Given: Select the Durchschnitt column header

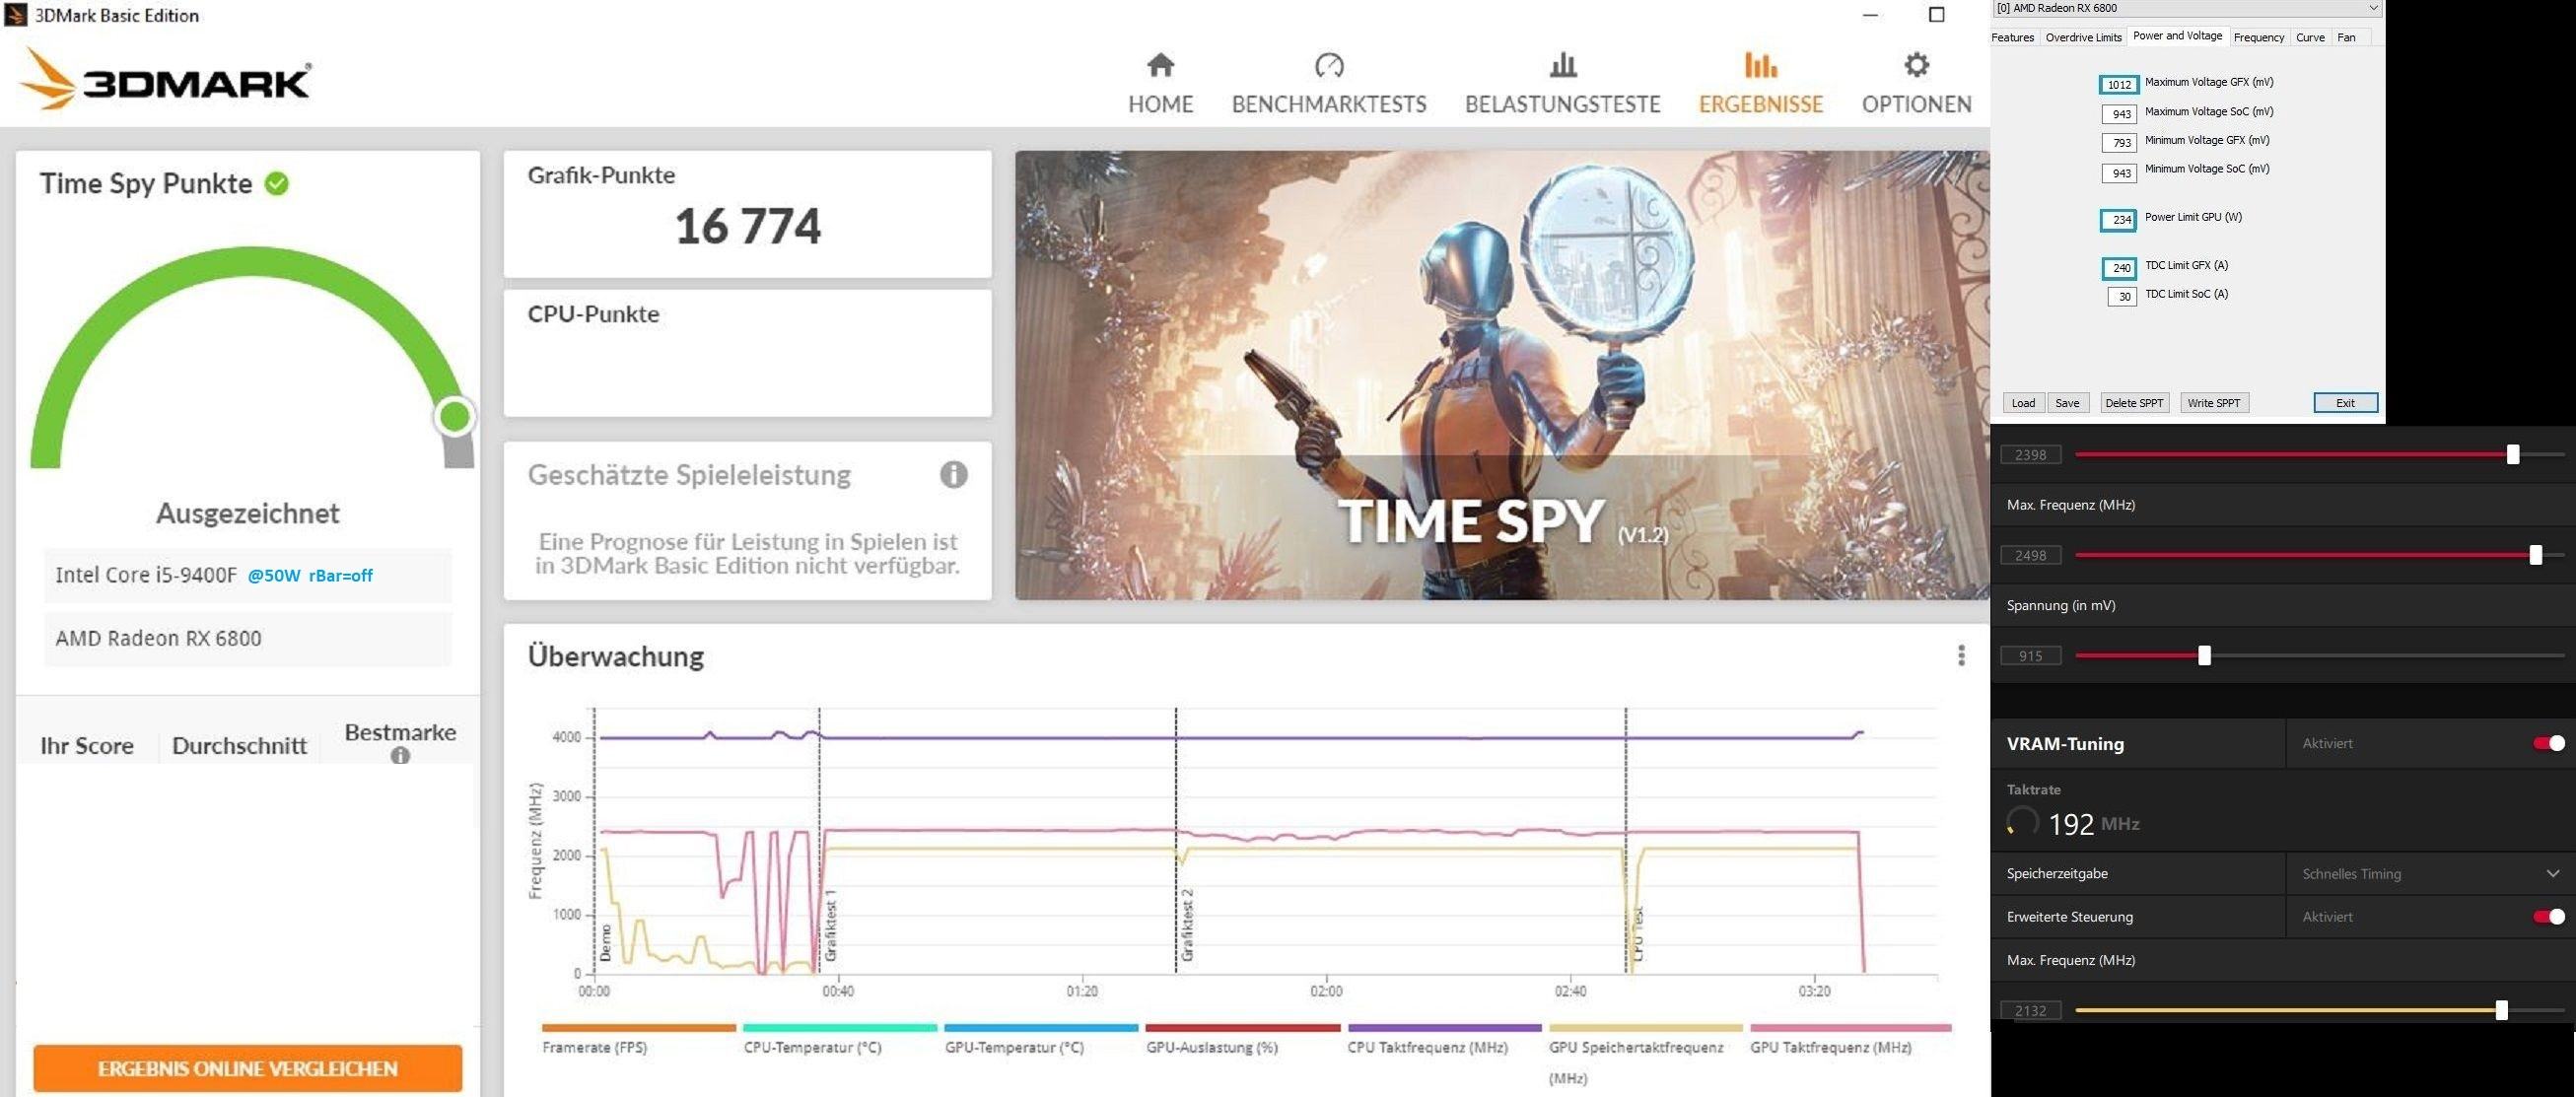Looking at the screenshot, I should (x=239, y=746).
